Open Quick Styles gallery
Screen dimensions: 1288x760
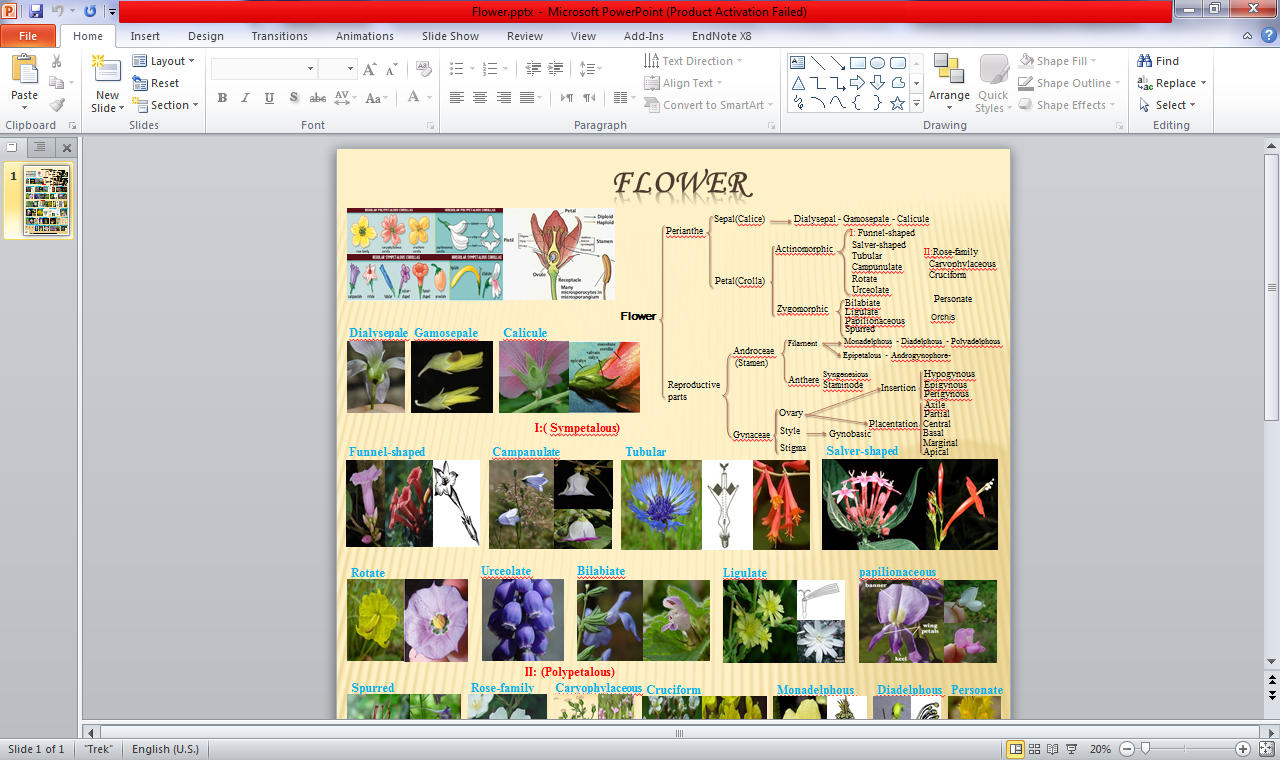(x=993, y=82)
